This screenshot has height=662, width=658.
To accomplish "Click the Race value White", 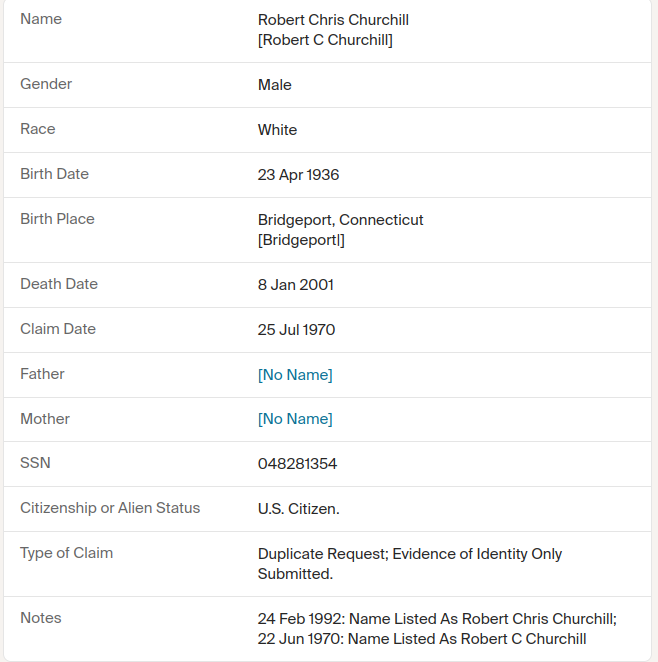I will tap(277, 130).
